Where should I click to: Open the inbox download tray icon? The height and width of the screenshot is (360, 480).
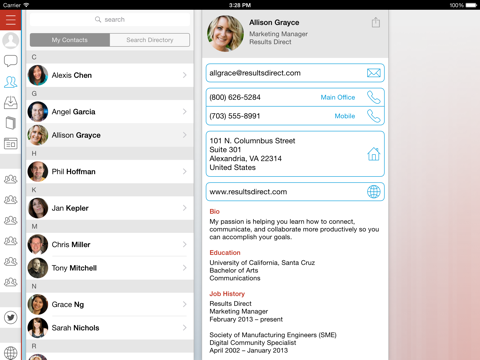10,103
